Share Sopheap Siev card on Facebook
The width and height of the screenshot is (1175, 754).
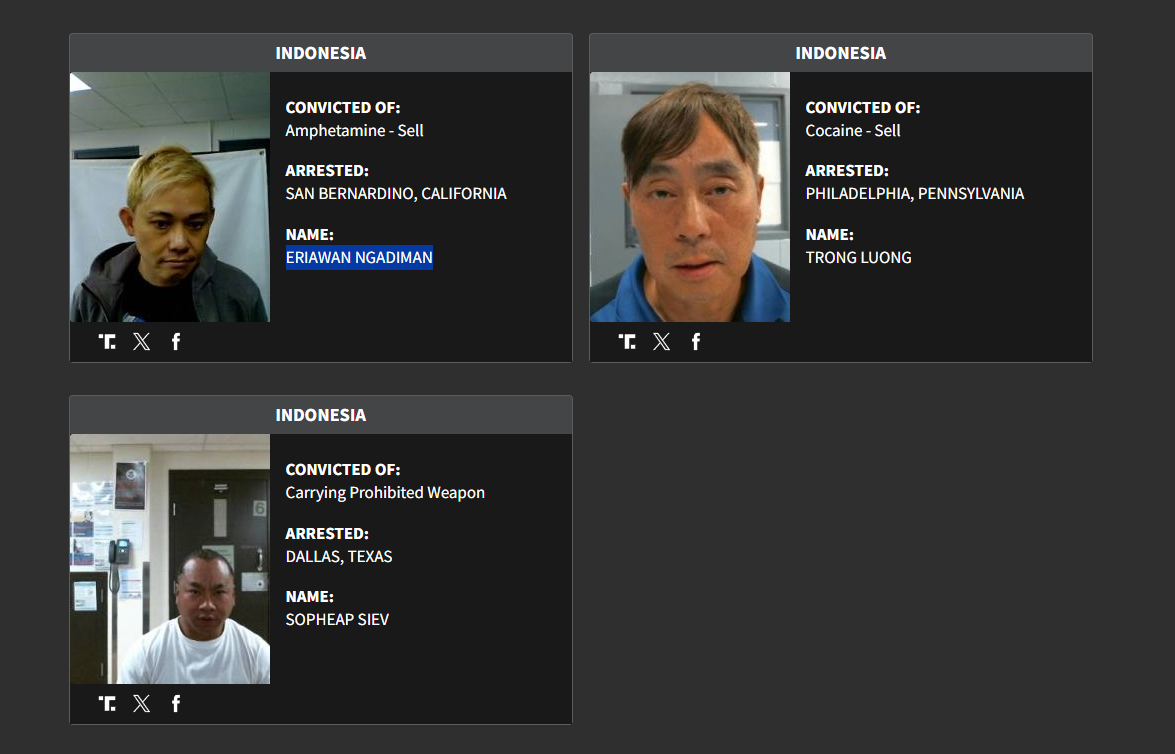click(x=175, y=704)
